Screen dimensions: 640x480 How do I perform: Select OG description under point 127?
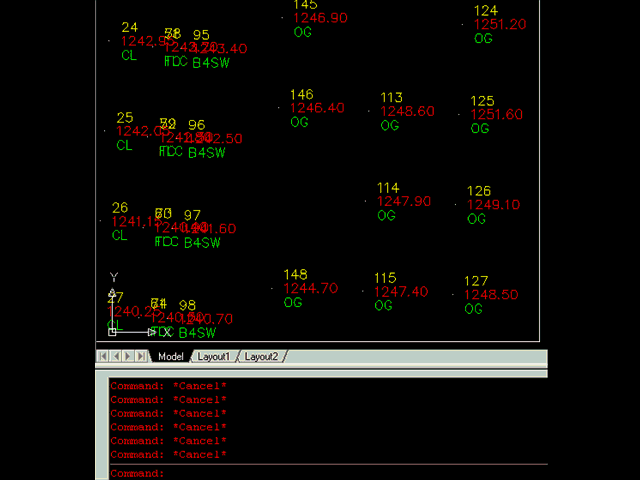[473, 309]
